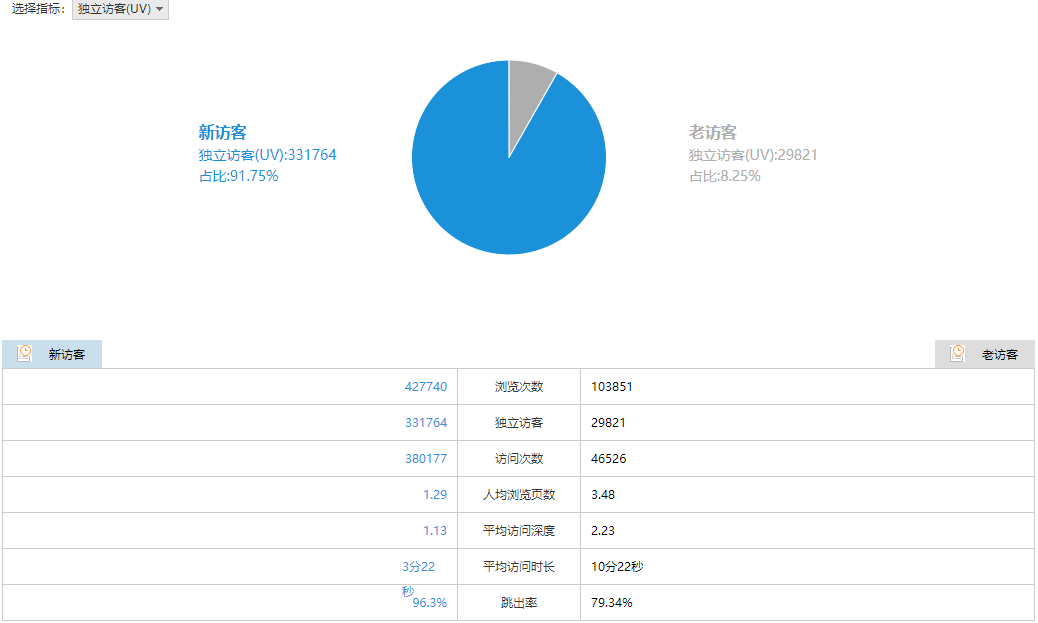Click the new visitor UV value 331764 in table
1038x623 pixels.
tap(426, 423)
